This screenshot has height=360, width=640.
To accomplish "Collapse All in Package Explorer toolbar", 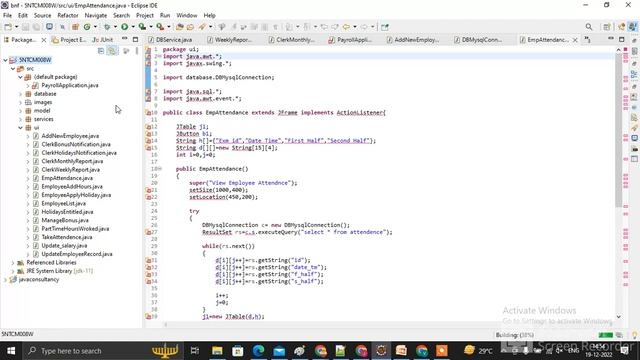I will tap(101, 51).
